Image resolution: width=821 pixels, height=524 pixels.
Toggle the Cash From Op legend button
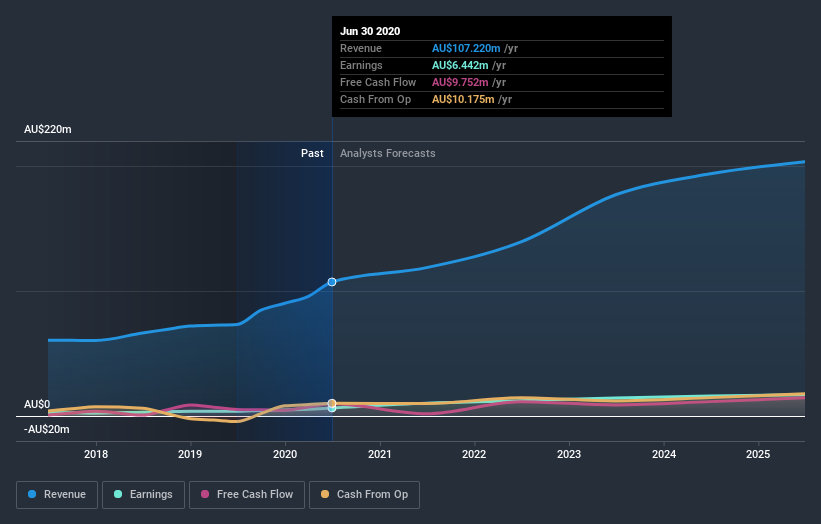364,495
